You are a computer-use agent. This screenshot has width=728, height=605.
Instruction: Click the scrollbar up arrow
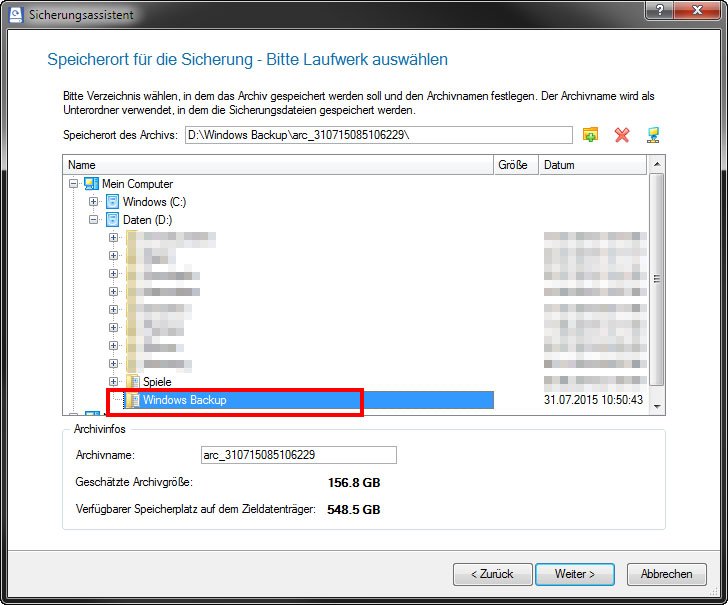pyautogui.click(x=656, y=164)
